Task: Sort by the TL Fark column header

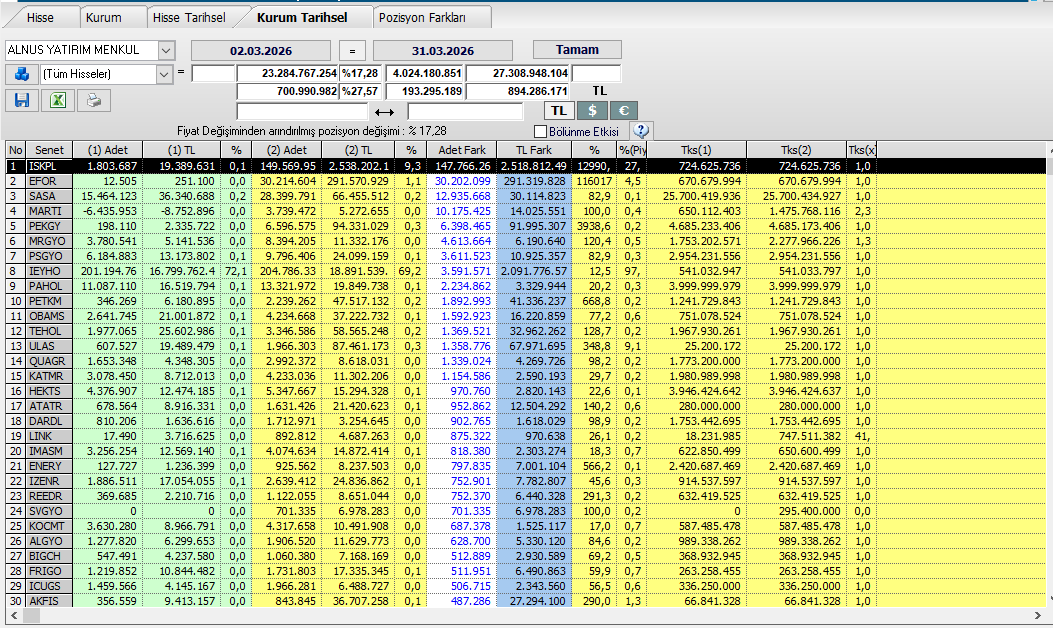Action: pos(534,150)
